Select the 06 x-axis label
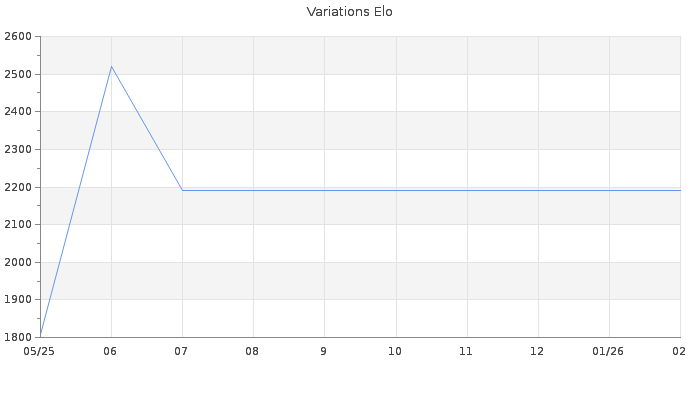 click(x=111, y=351)
